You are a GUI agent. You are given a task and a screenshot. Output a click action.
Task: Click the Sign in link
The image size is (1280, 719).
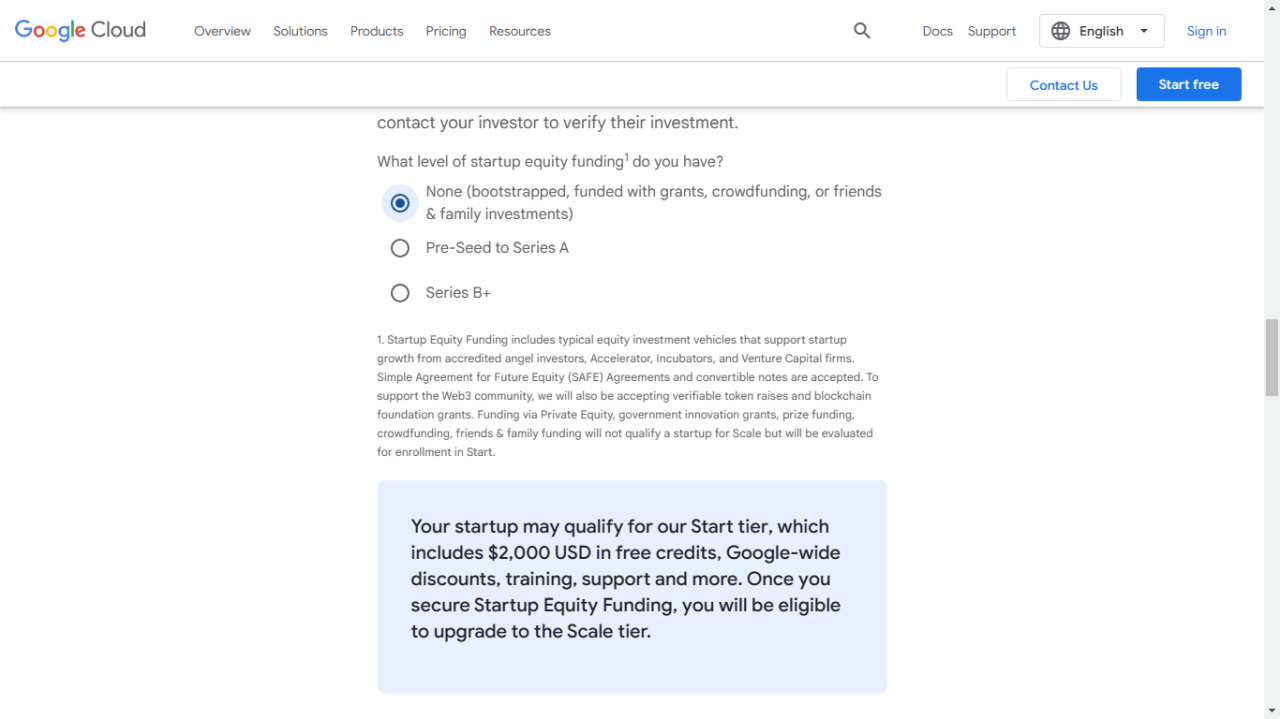(x=1206, y=31)
